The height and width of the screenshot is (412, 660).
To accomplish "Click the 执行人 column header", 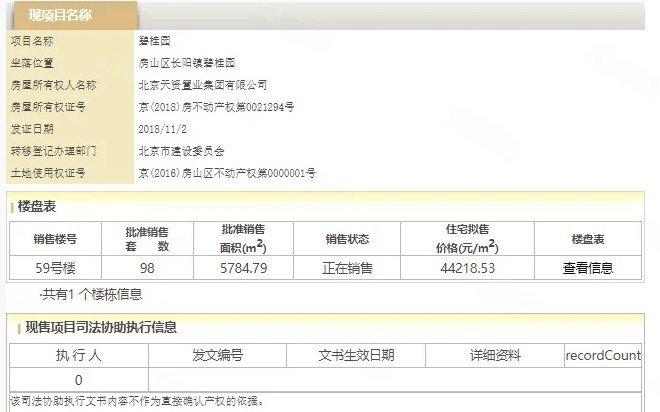I will click(78, 355).
